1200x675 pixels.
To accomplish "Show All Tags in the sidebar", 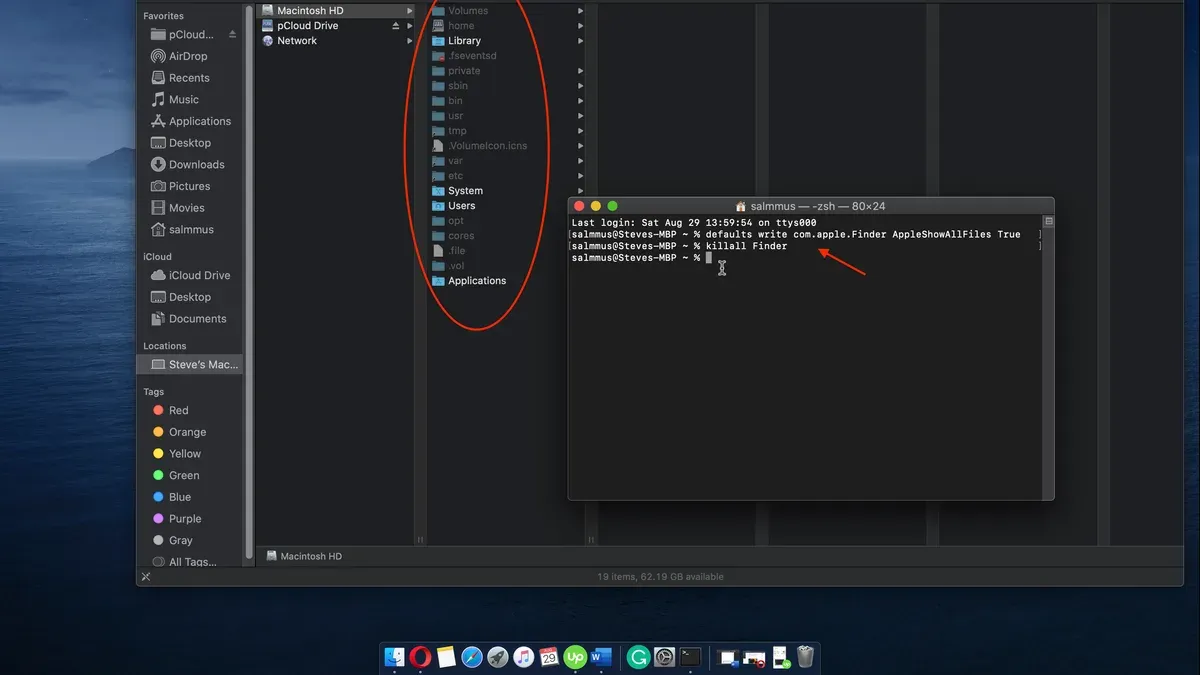I will click(x=184, y=562).
